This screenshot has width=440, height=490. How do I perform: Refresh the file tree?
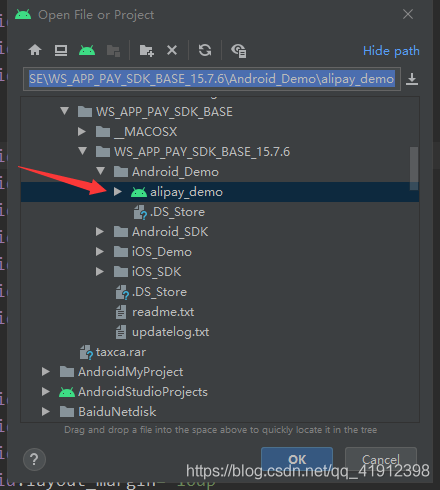point(205,50)
